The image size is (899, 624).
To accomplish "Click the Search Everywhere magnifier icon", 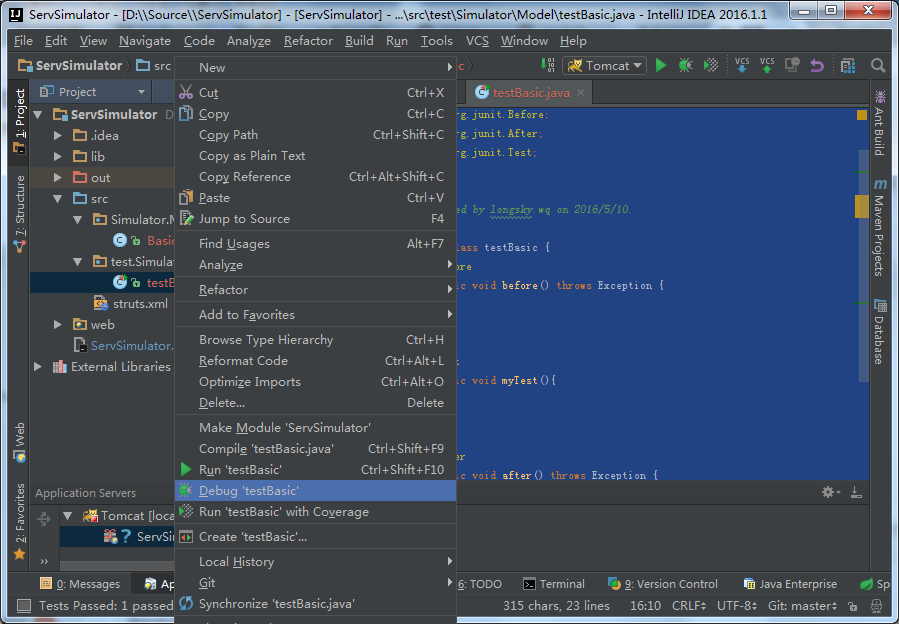I will pyautogui.click(x=878, y=65).
